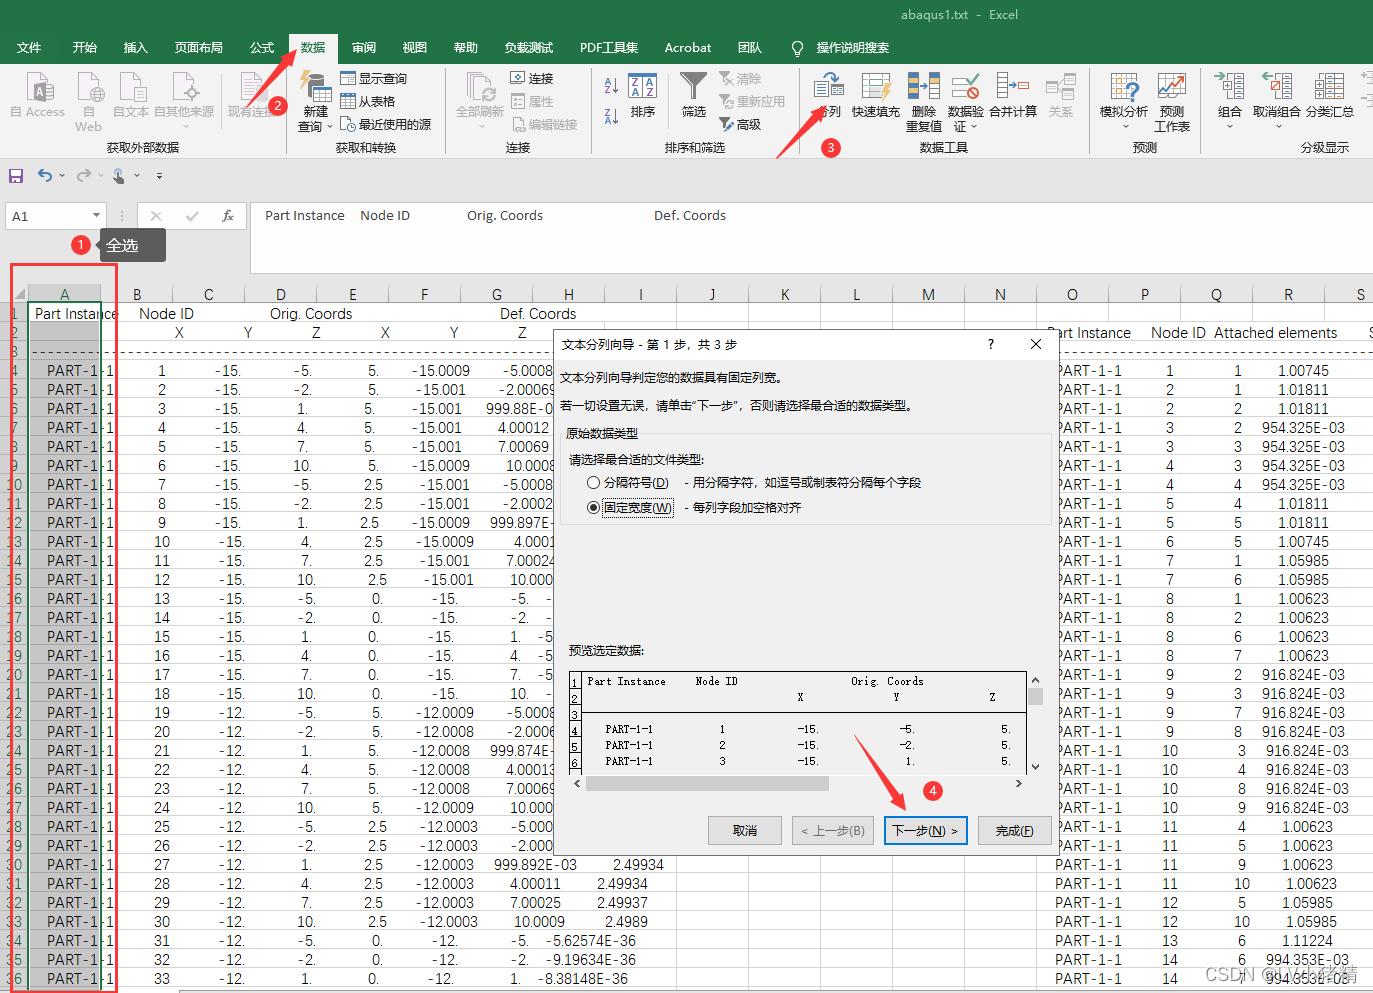The image size is (1373, 993).
Task: Click the Sort A to Z icon
Action: [611, 87]
